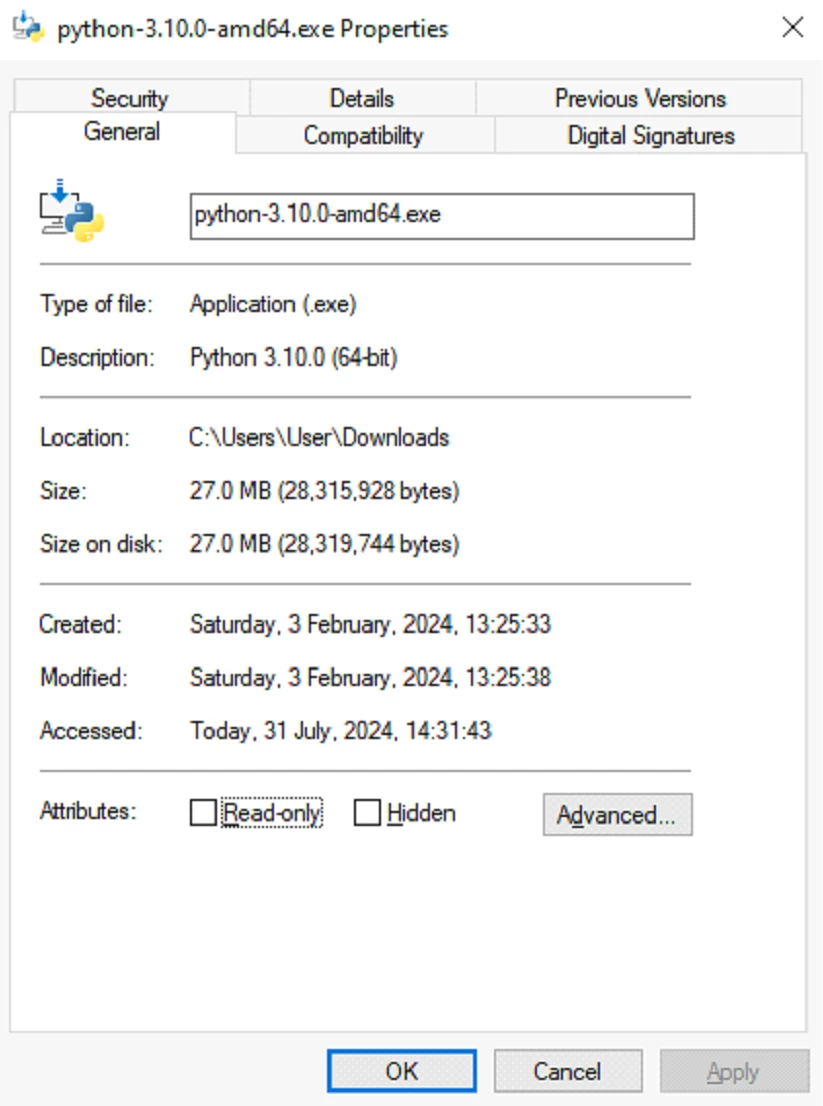The width and height of the screenshot is (823, 1106).
Task: Open the Details tab
Action: point(361,98)
